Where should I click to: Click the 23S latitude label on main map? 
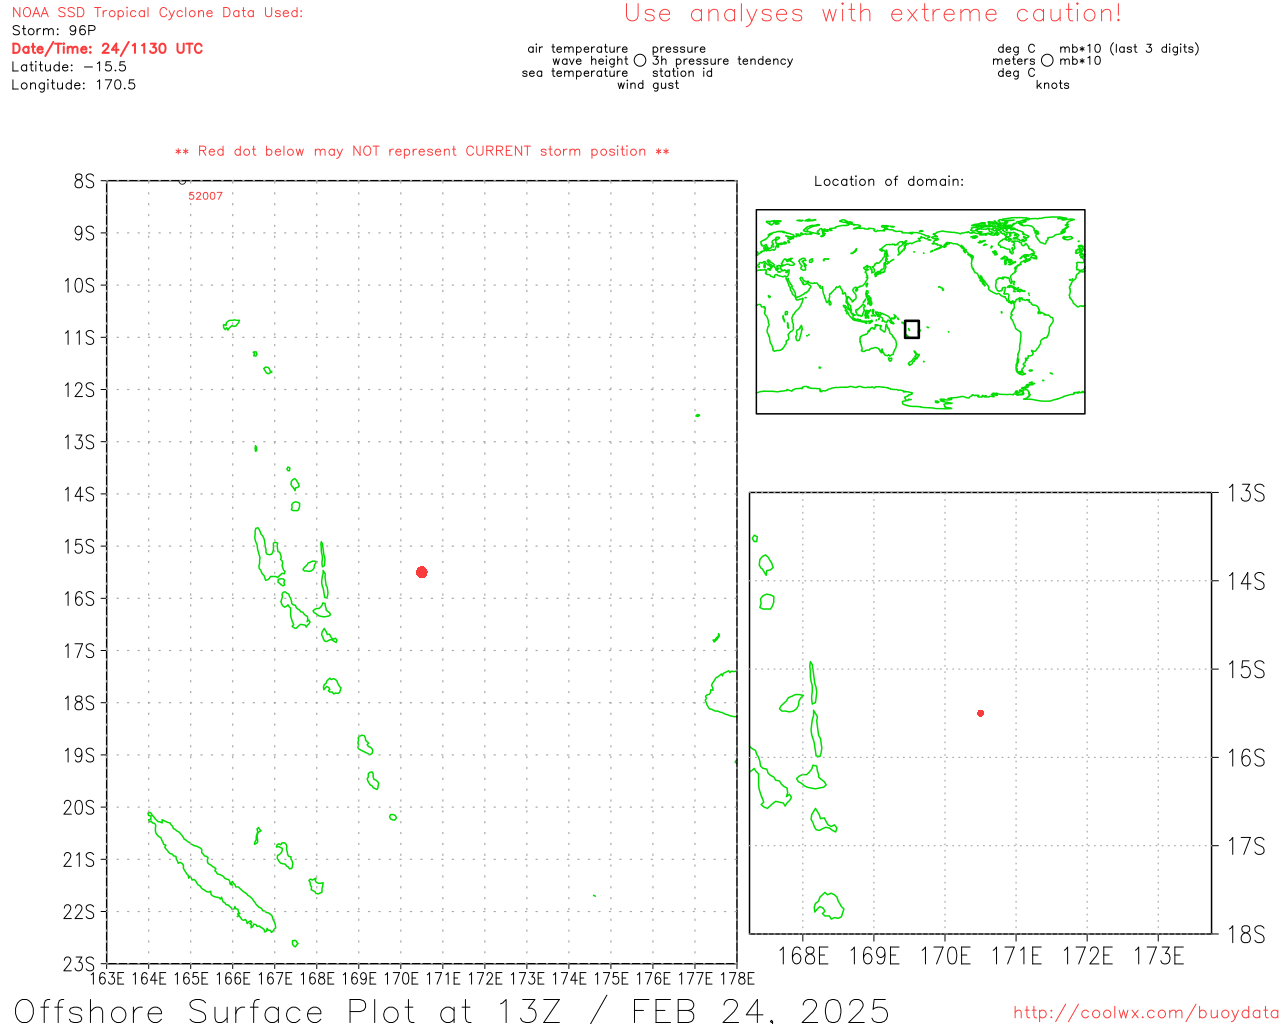coord(79,964)
